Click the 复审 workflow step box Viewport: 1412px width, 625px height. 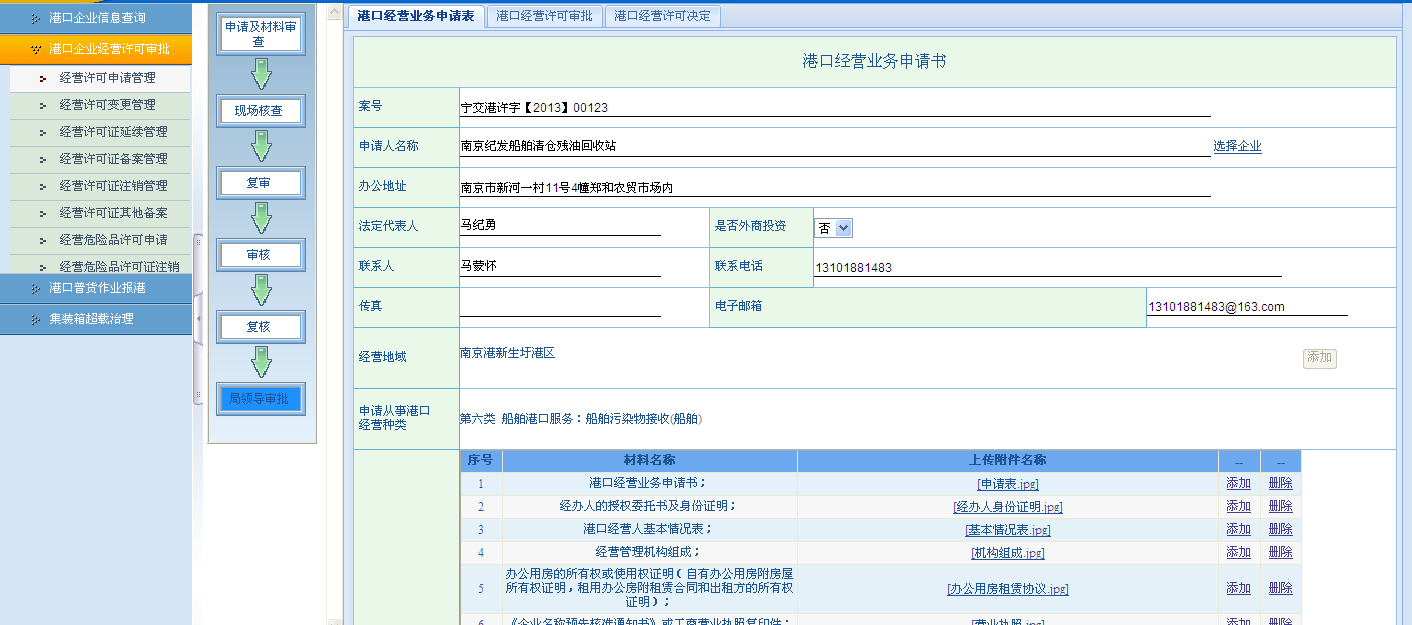pos(260,183)
